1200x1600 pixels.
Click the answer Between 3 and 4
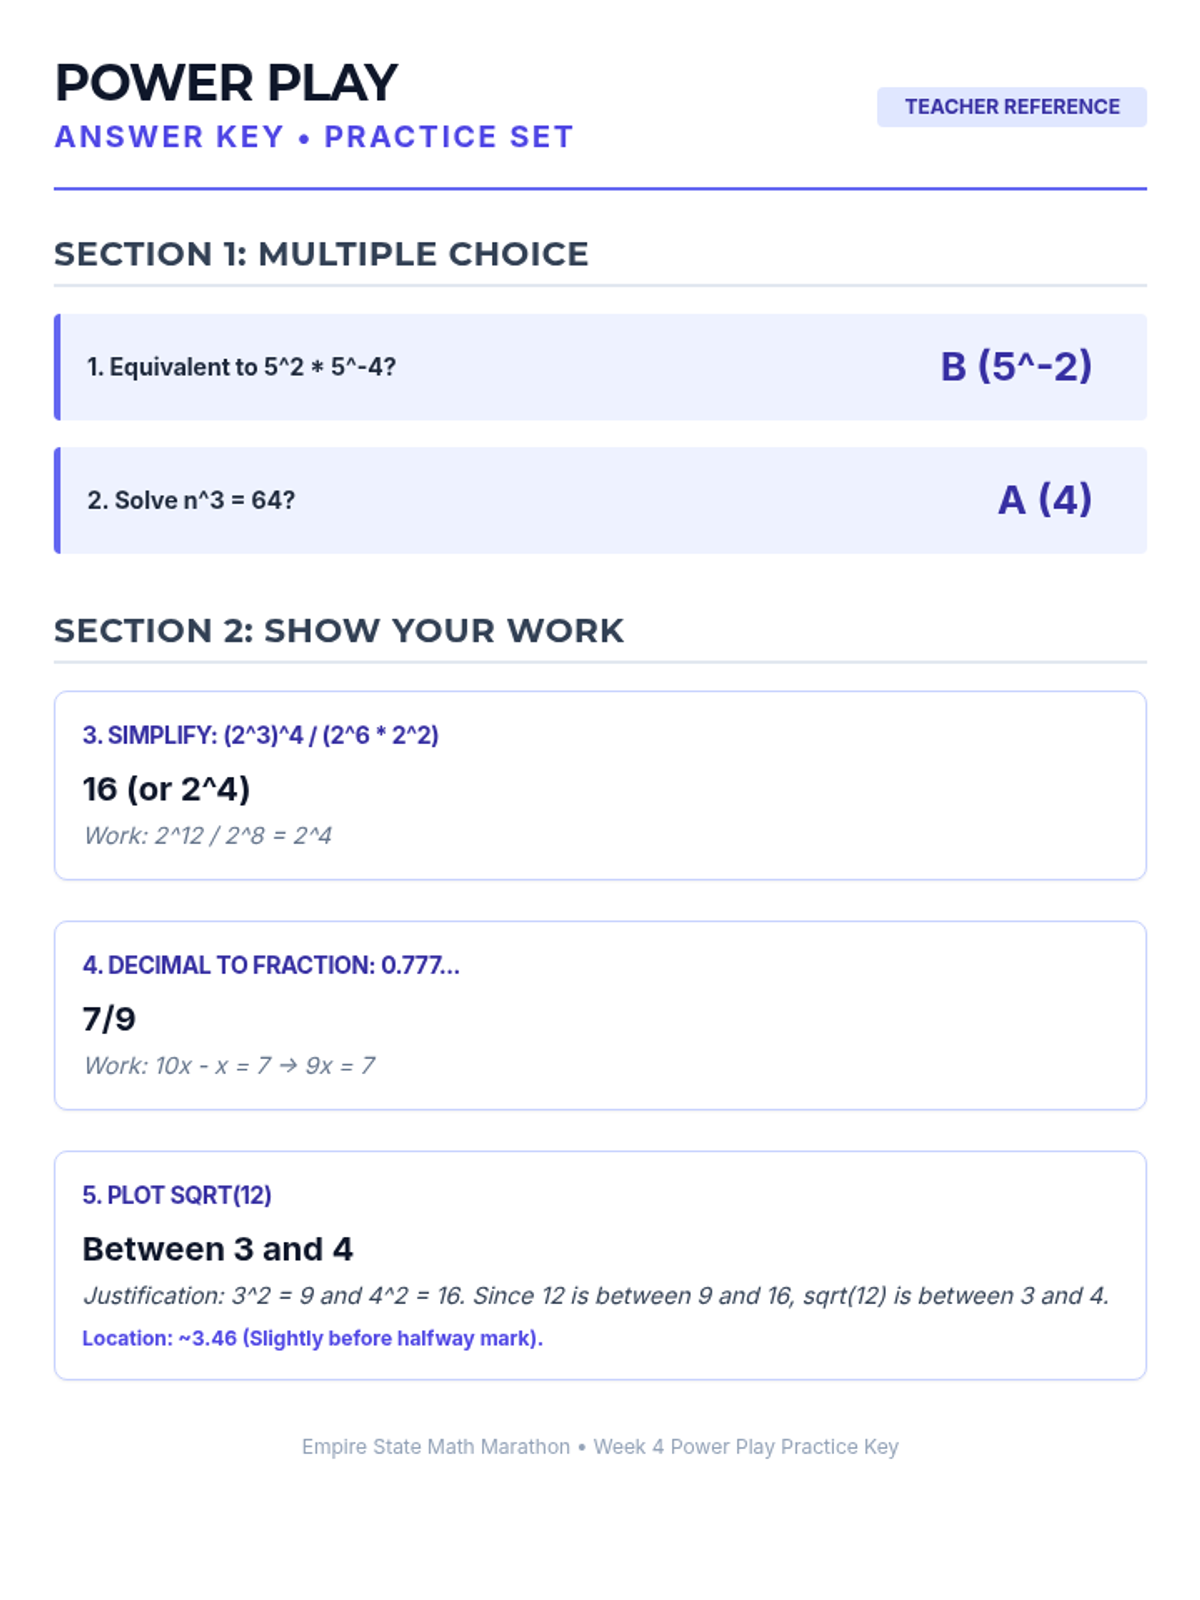click(x=218, y=1249)
